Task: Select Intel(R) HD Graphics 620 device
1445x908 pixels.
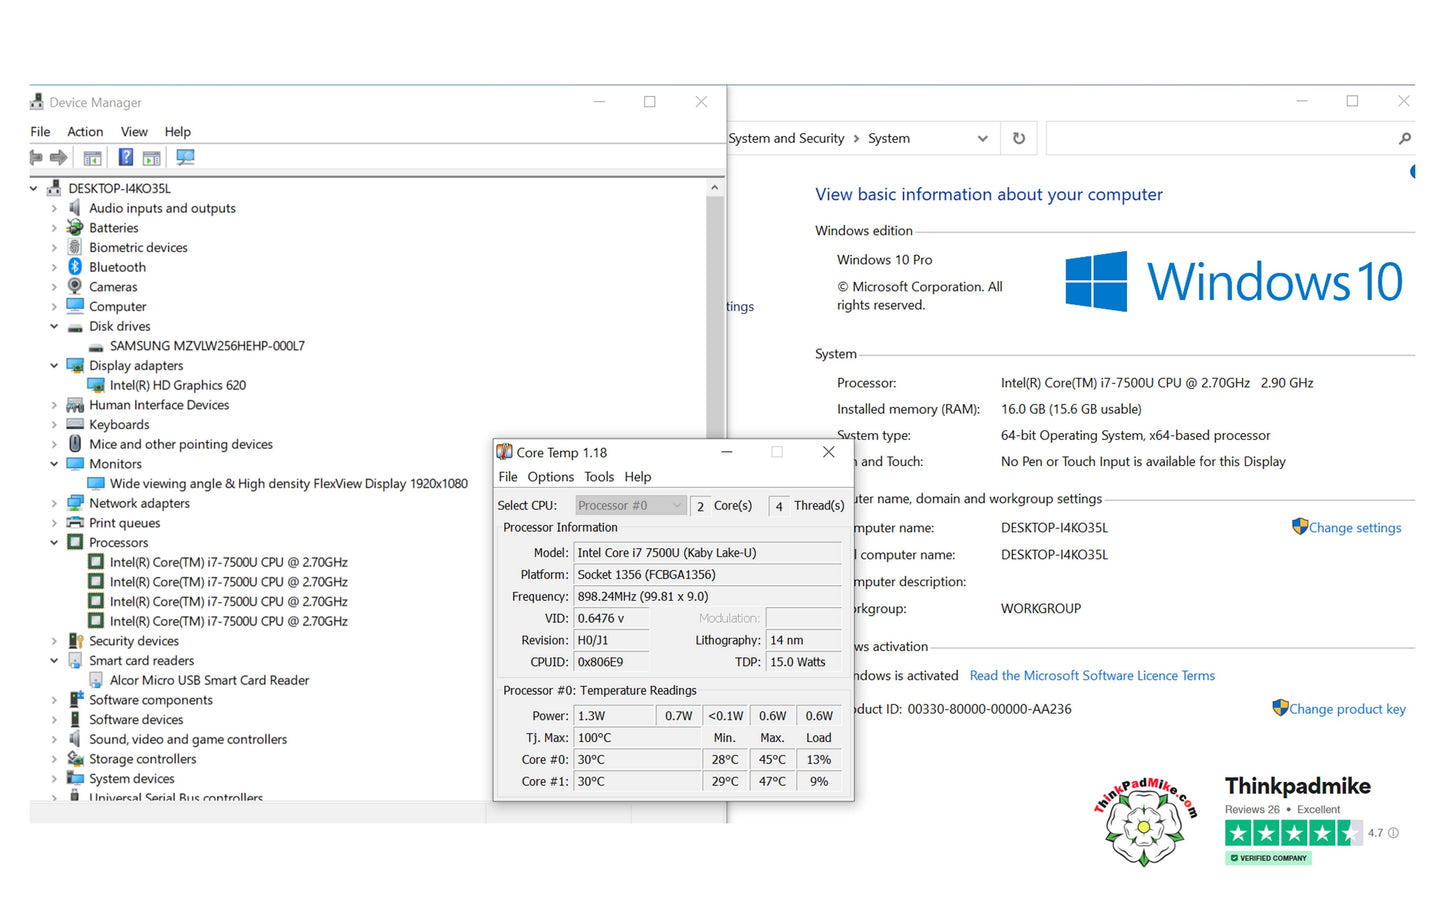Action: [x=178, y=385]
